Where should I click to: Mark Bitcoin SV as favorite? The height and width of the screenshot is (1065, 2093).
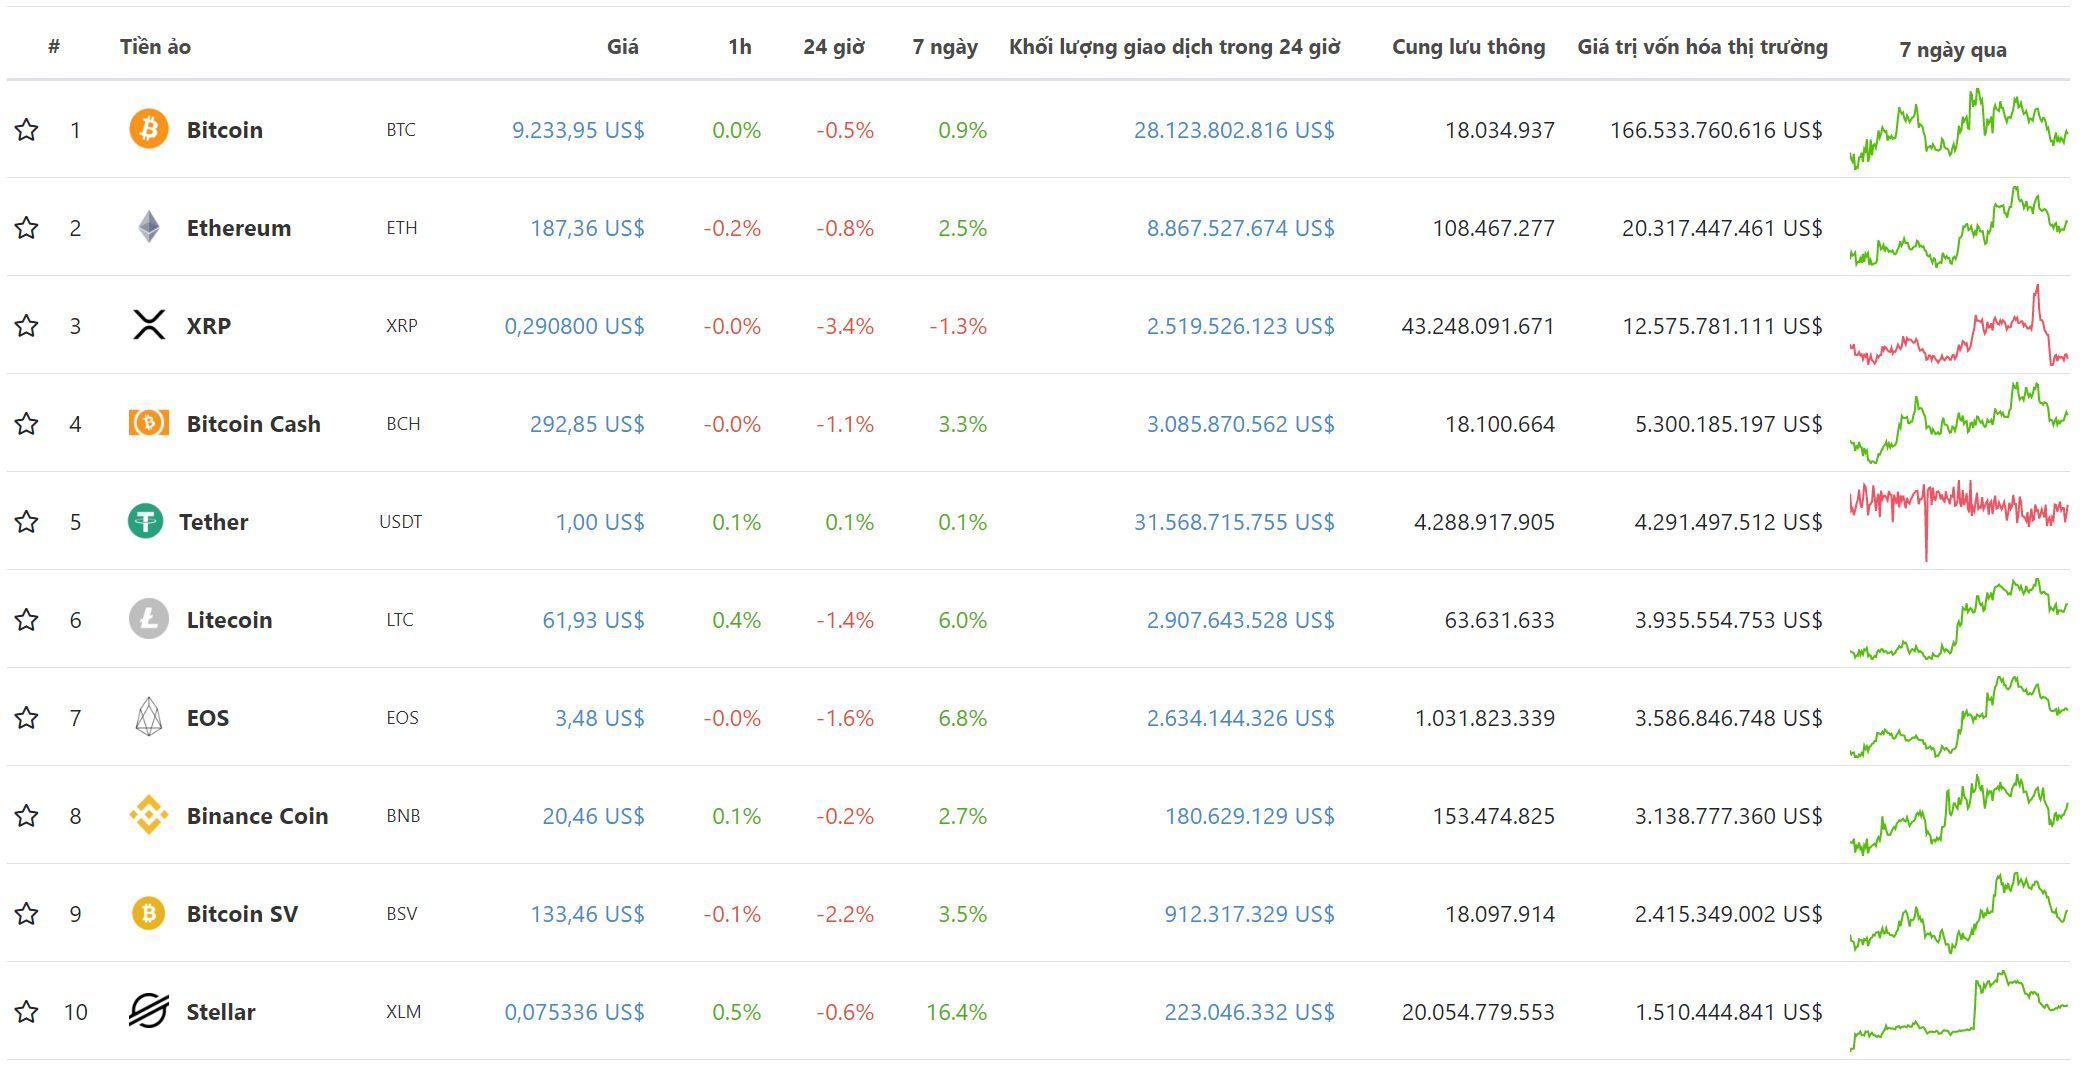click(x=27, y=913)
